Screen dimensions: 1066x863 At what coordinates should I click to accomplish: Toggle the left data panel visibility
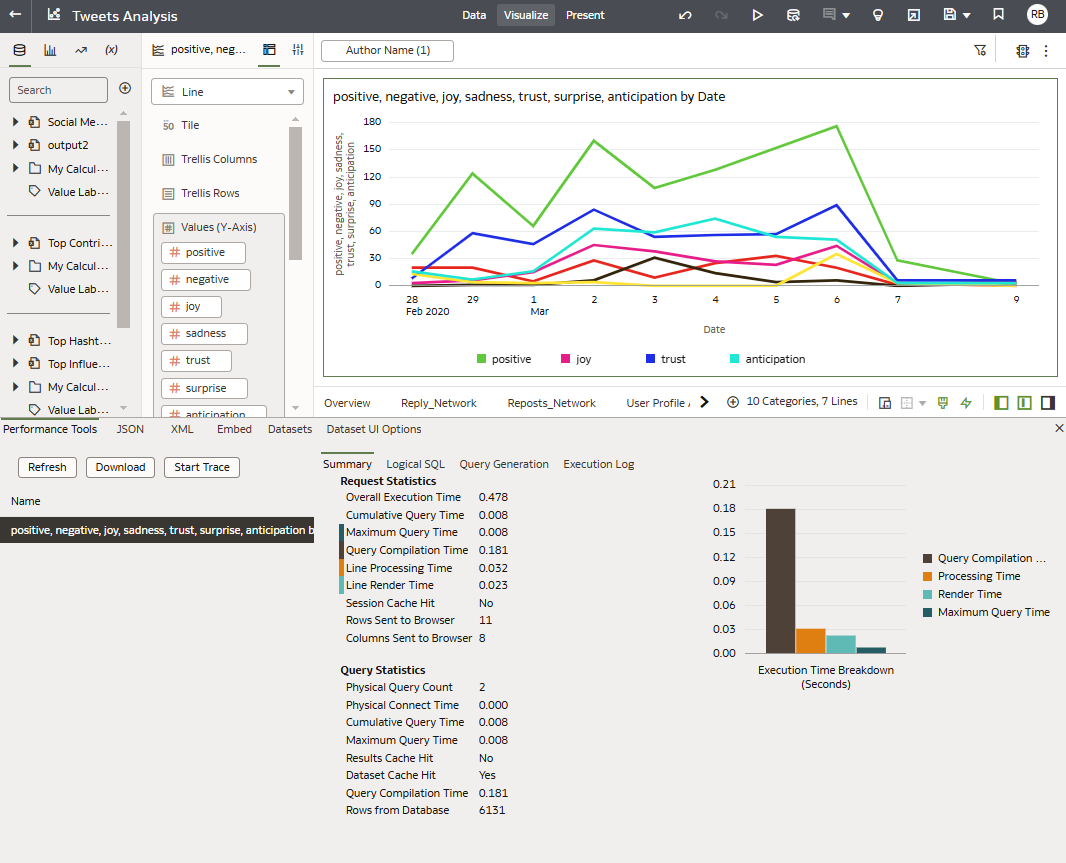(x=1001, y=402)
